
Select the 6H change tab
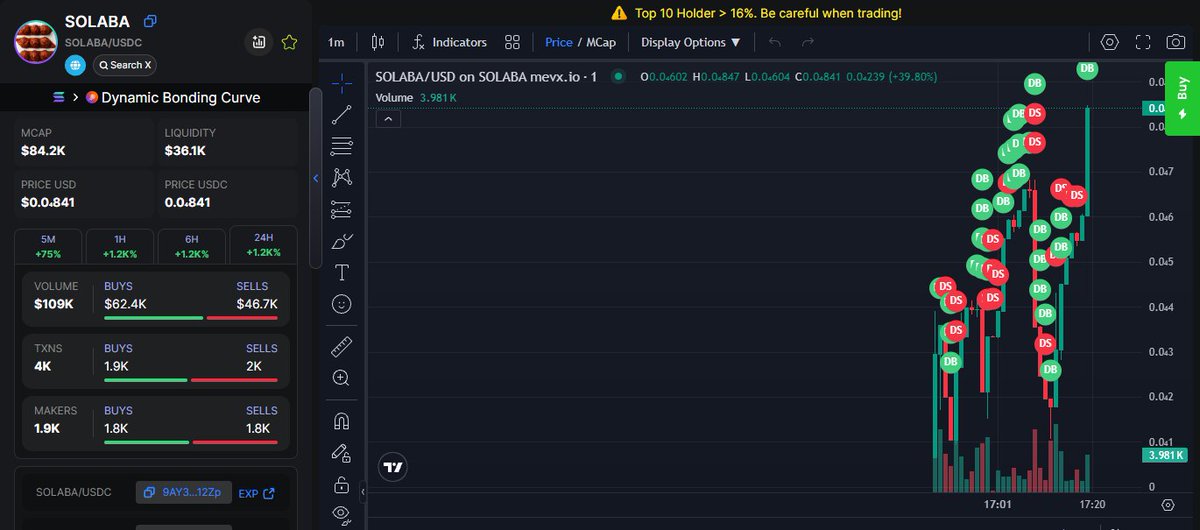(192, 247)
